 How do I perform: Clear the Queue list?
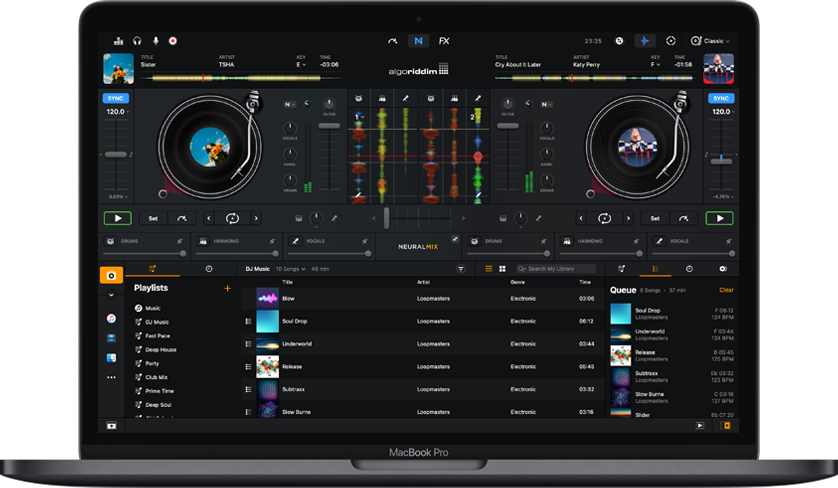pos(726,290)
